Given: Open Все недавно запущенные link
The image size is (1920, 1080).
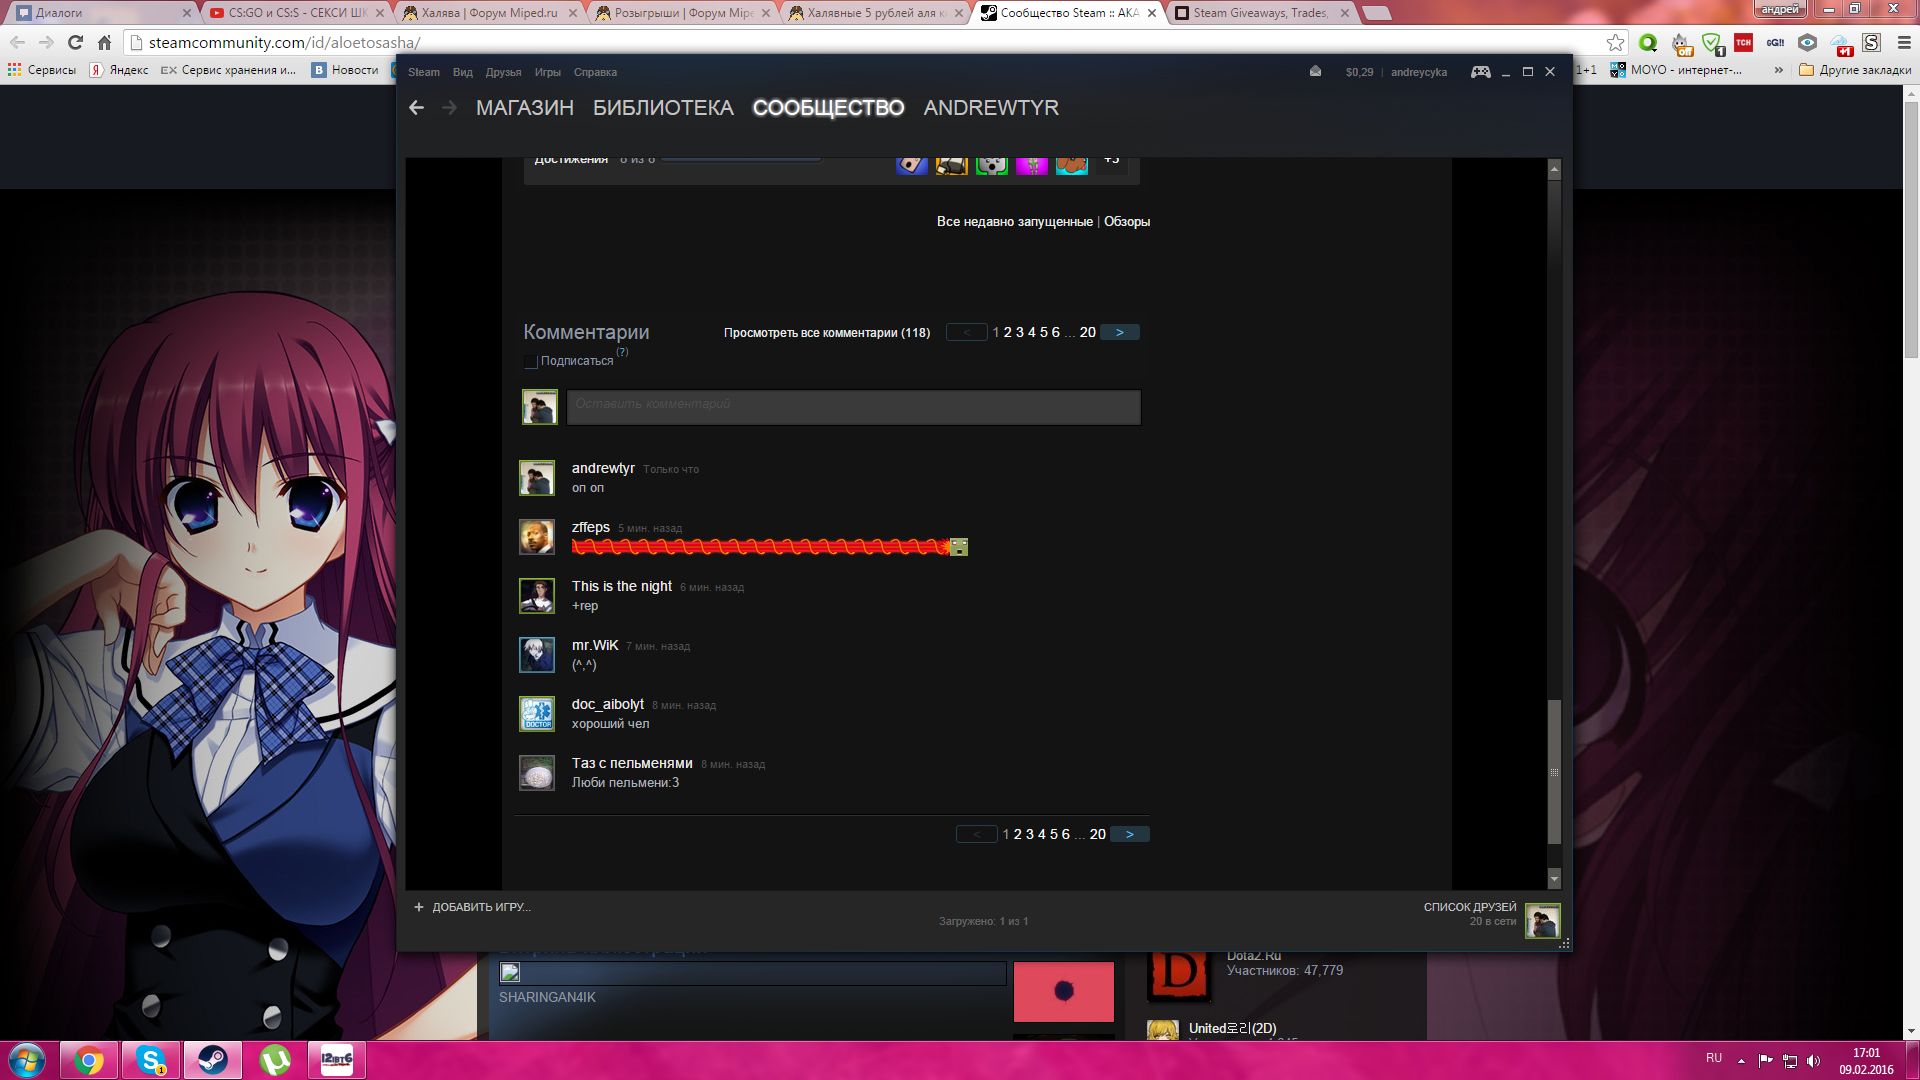Looking at the screenshot, I should pyautogui.click(x=1014, y=222).
